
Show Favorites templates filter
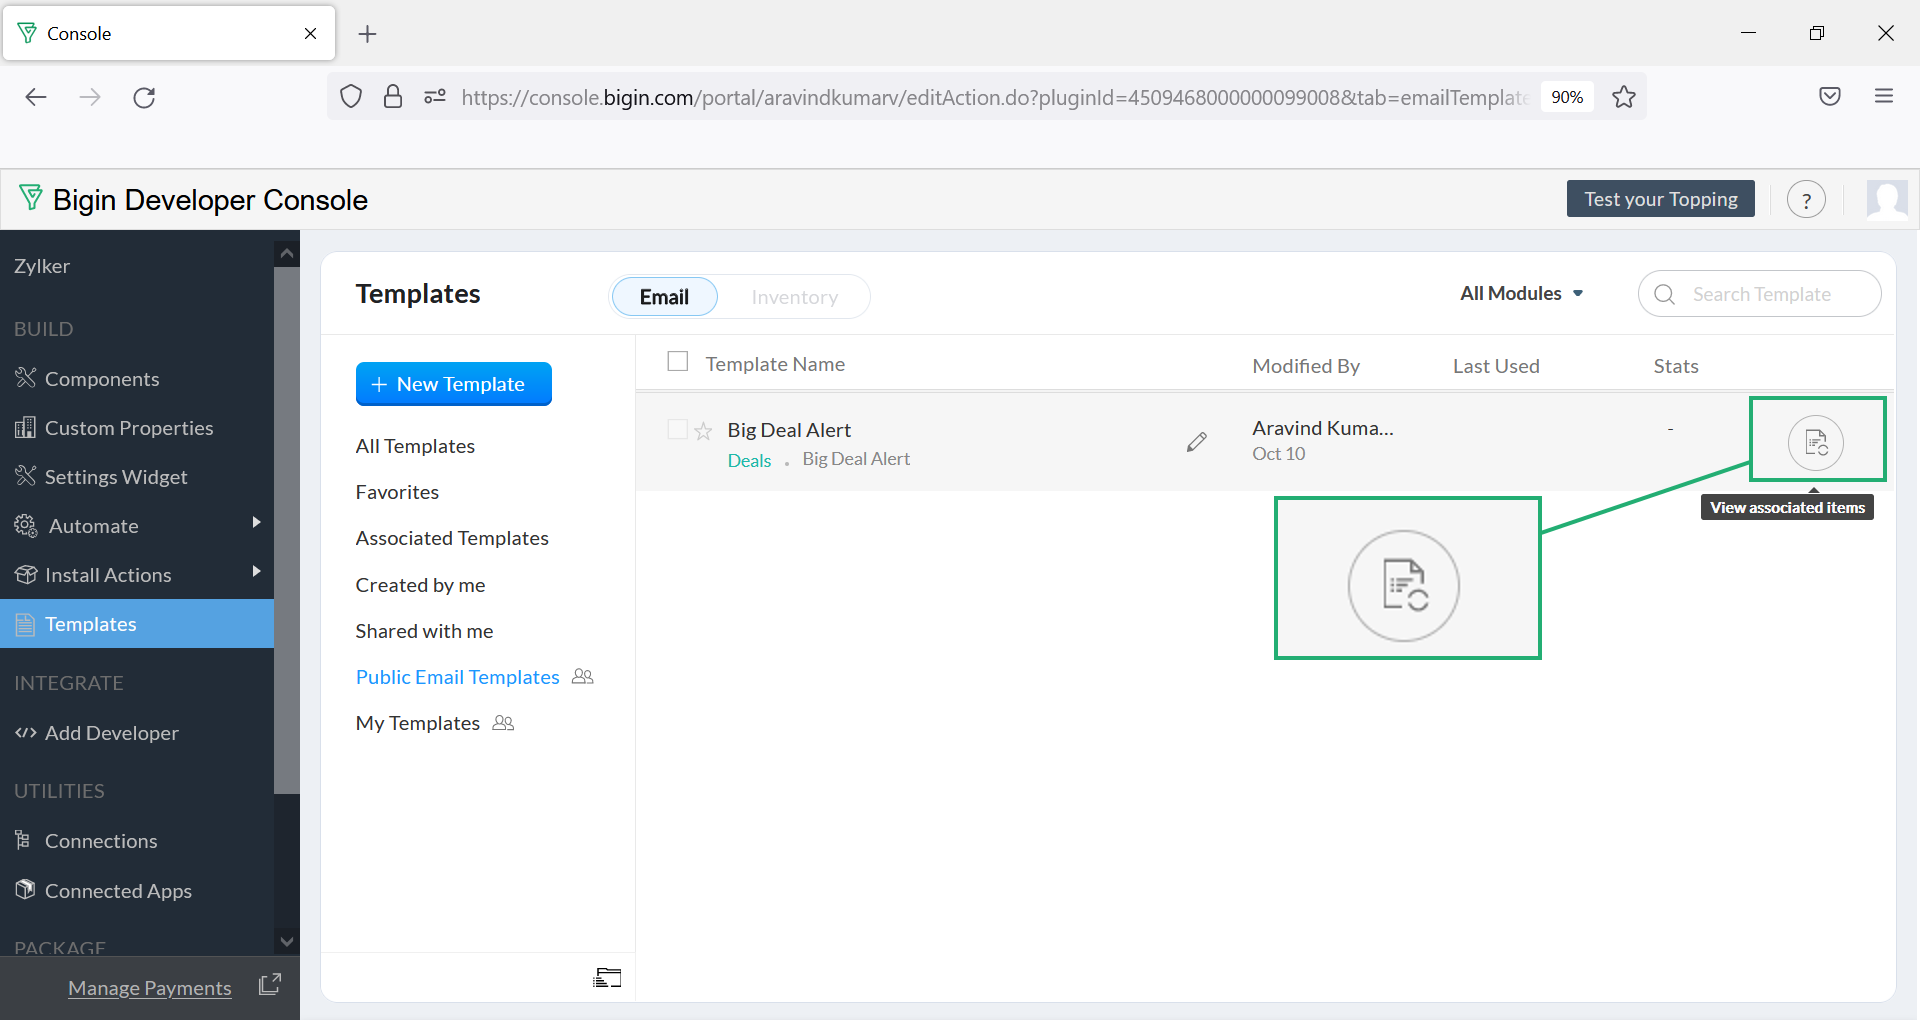coord(397,492)
